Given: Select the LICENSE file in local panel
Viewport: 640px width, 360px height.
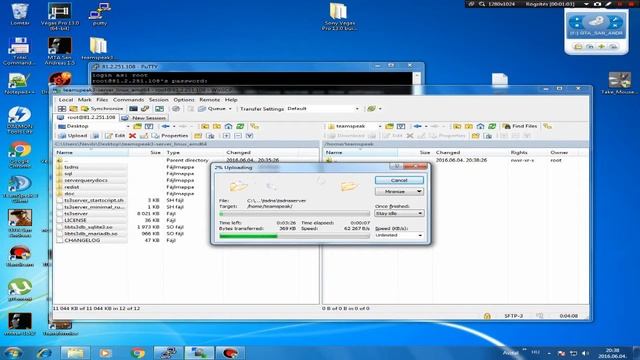Looking at the screenshot, I should coord(75,220).
